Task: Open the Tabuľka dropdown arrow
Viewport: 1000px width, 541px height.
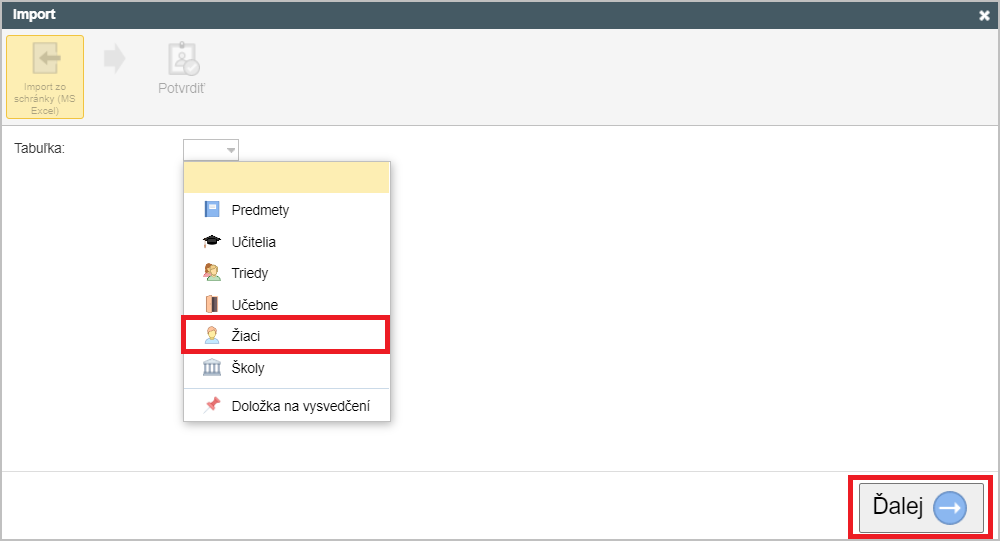Action: point(231,150)
